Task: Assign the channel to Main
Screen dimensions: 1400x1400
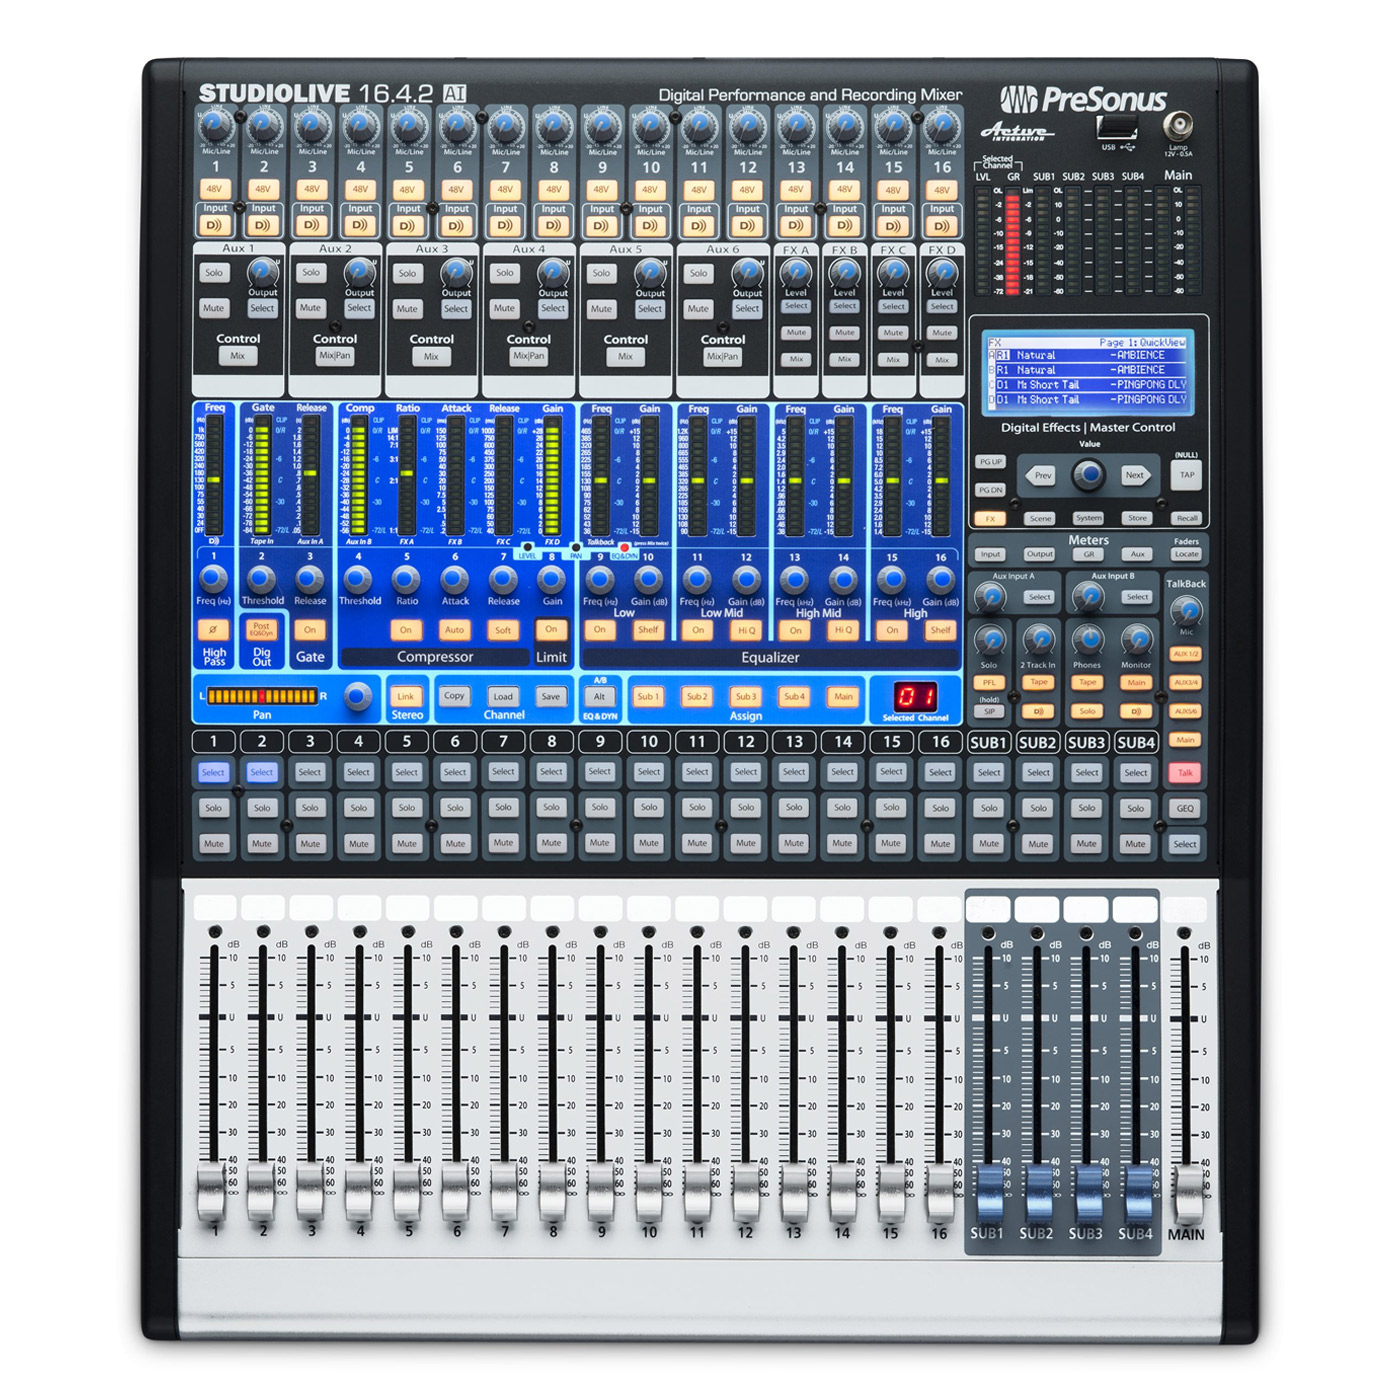Action: coord(843,696)
